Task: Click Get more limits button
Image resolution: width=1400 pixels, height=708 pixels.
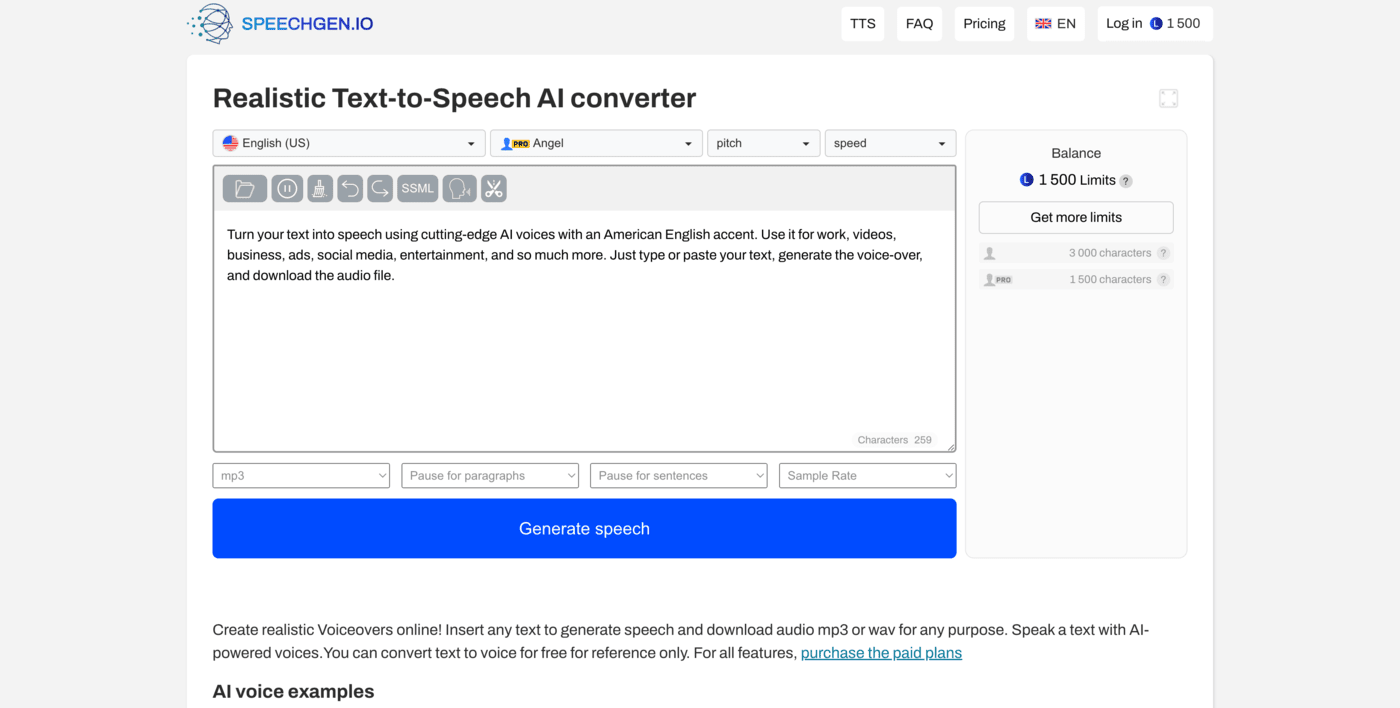Action: (x=1076, y=217)
